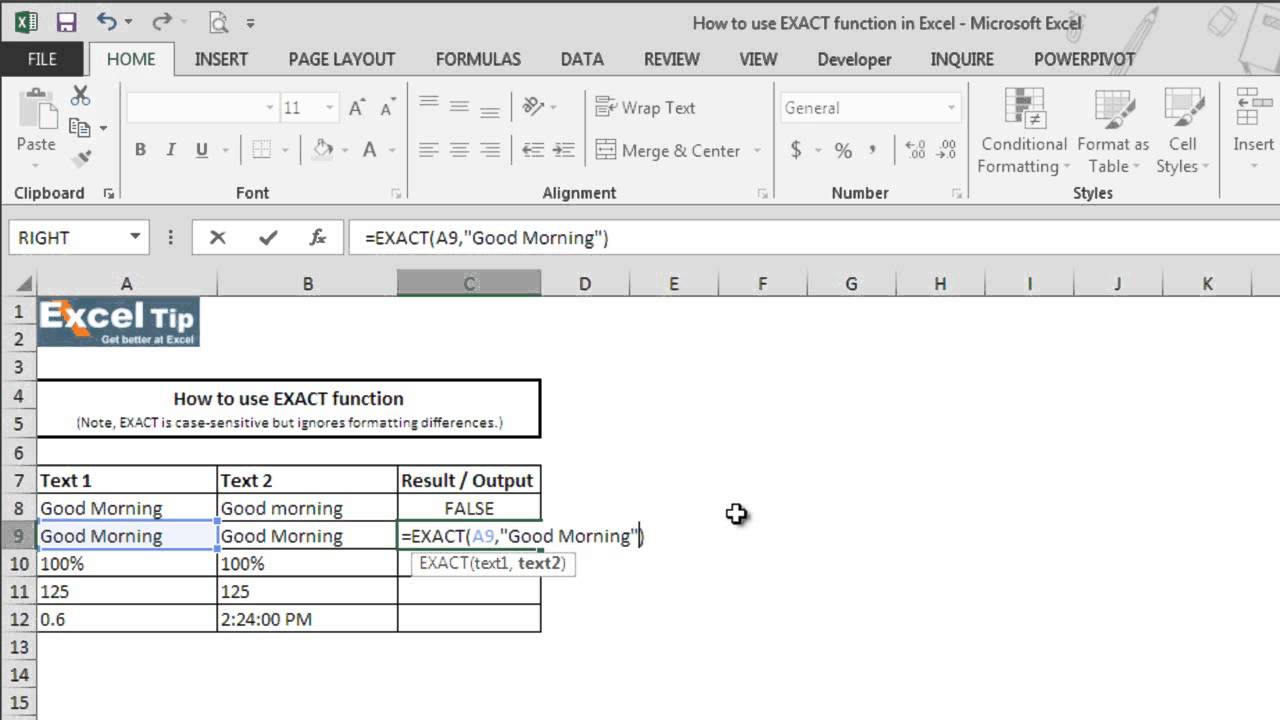Select cell containing 2:24:00 PM

pyautogui.click(x=307, y=619)
